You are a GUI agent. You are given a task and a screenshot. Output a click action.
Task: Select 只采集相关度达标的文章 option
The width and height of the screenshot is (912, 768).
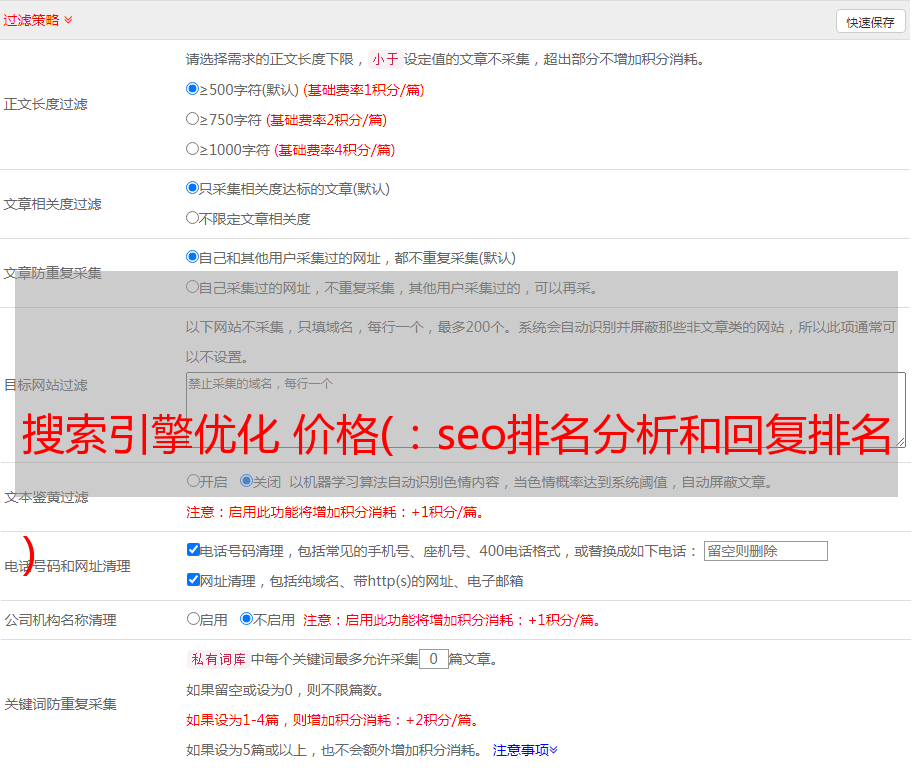point(193,188)
